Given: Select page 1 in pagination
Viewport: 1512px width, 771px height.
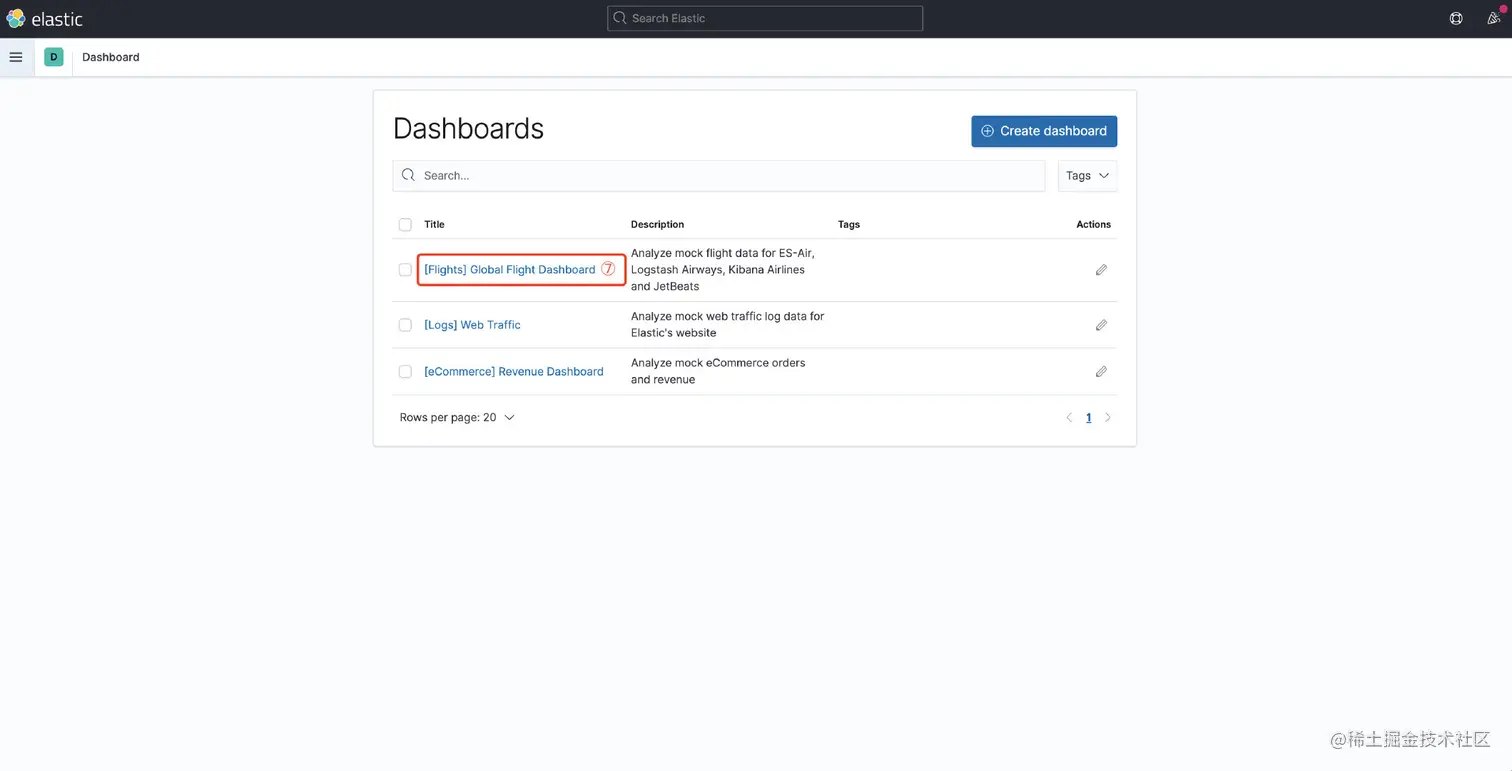Looking at the screenshot, I should click(x=1089, y=418).
